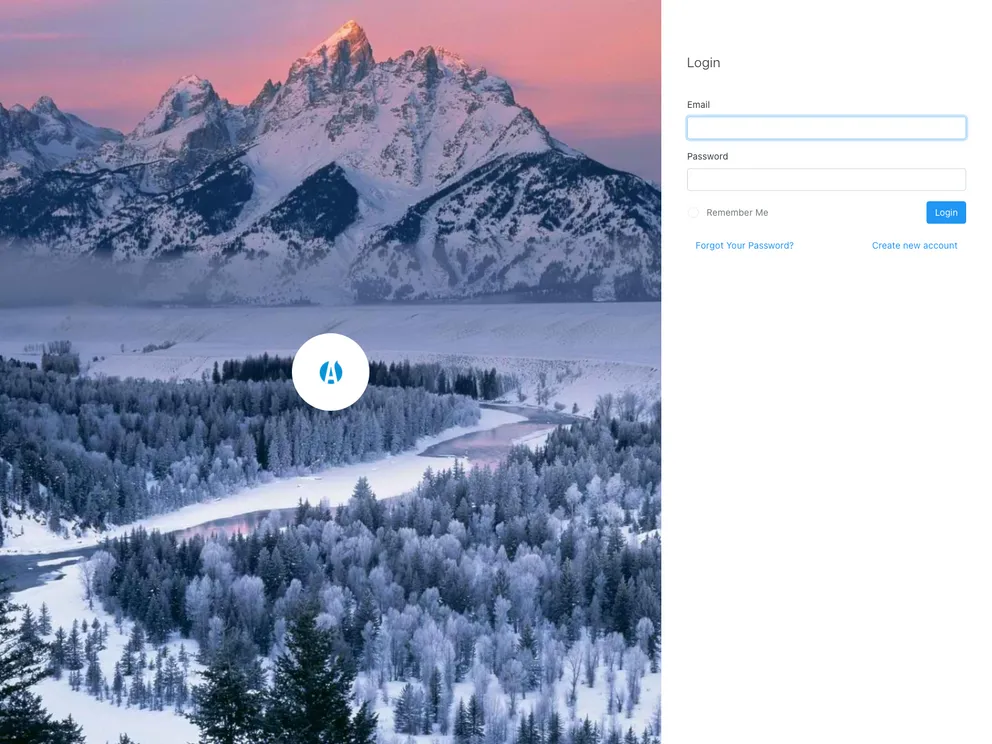This screenshot has width=992, height=744.
Task: Click Create new account to register
Action: (914, 245)
